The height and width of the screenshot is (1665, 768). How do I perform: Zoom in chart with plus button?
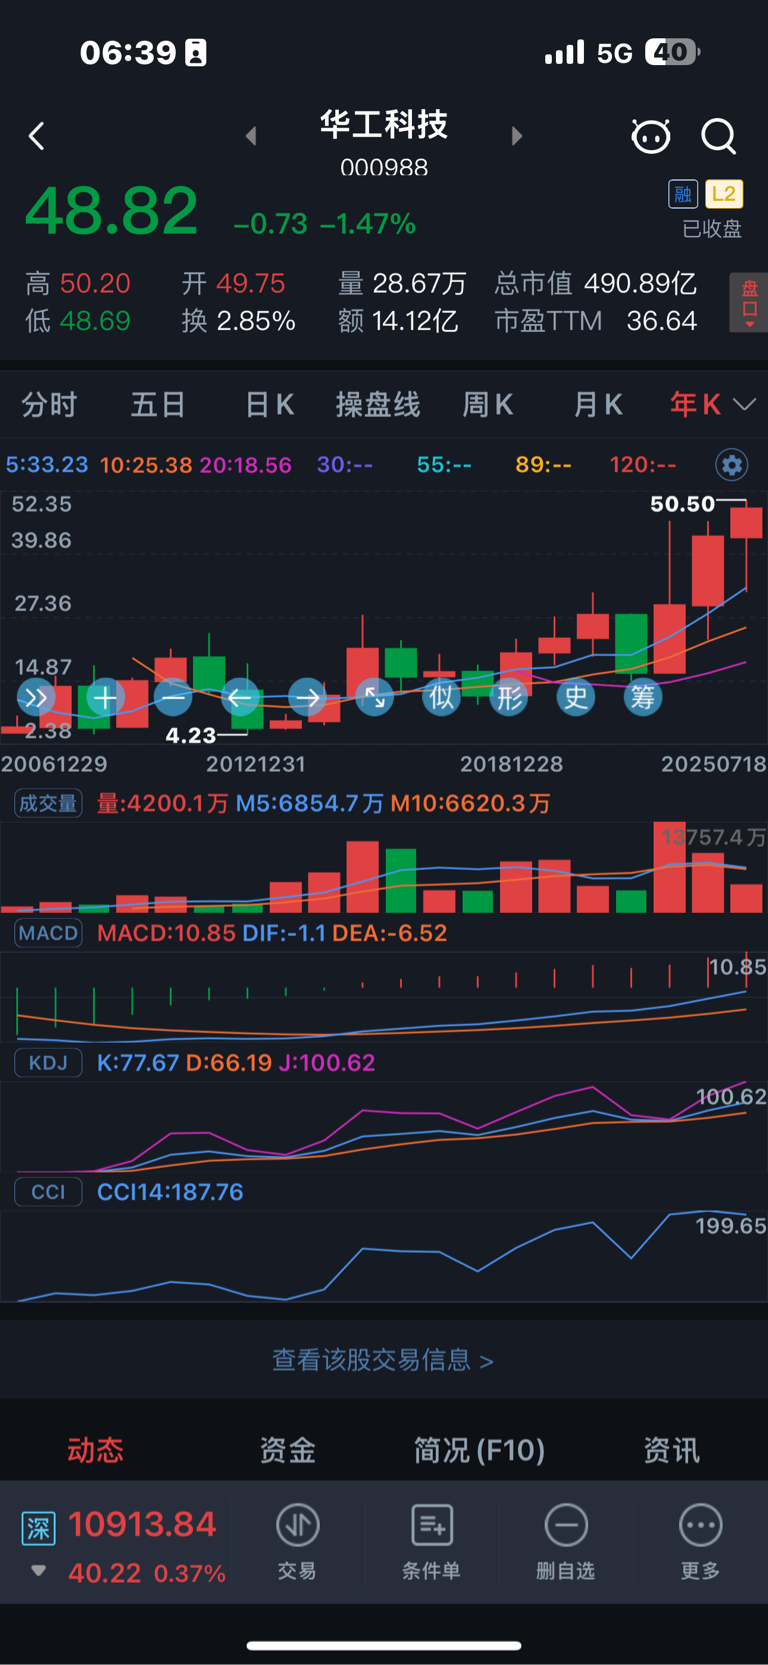(105, 697)
